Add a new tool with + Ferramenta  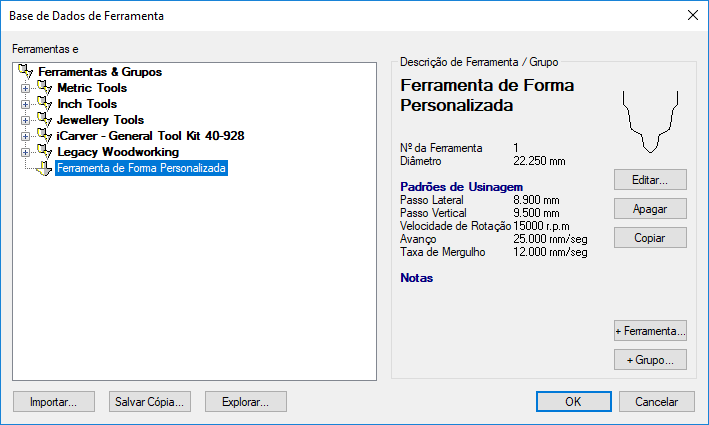650,330
